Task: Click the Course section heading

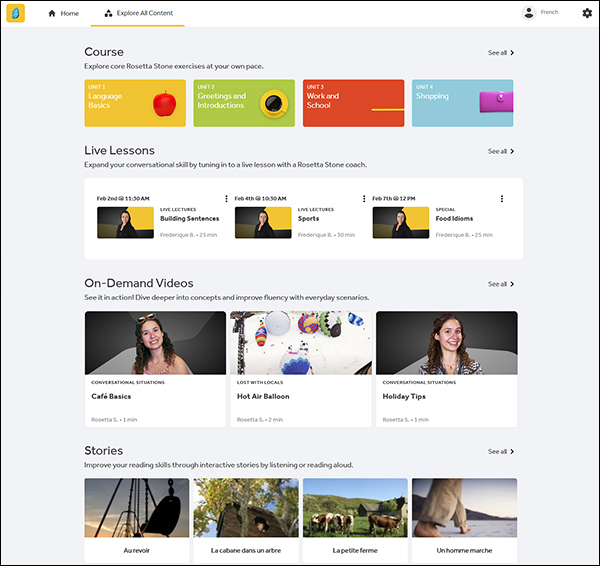Action: click(x=104, y=52)
